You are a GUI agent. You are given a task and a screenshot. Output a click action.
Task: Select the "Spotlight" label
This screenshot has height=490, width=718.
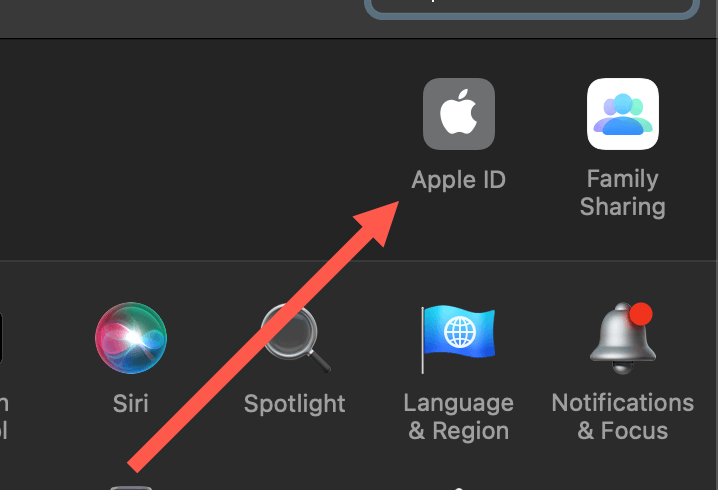point(295,404)
